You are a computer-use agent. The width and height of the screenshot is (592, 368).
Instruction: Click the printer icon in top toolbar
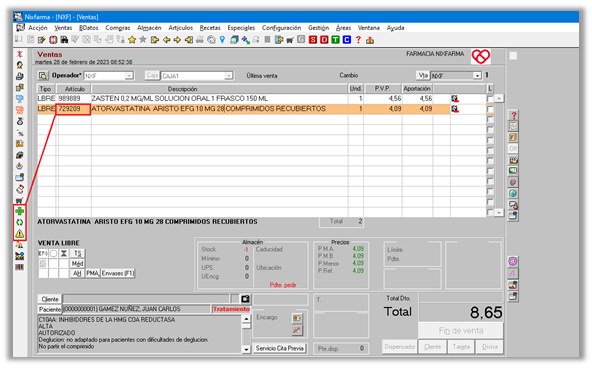point(200,40)
